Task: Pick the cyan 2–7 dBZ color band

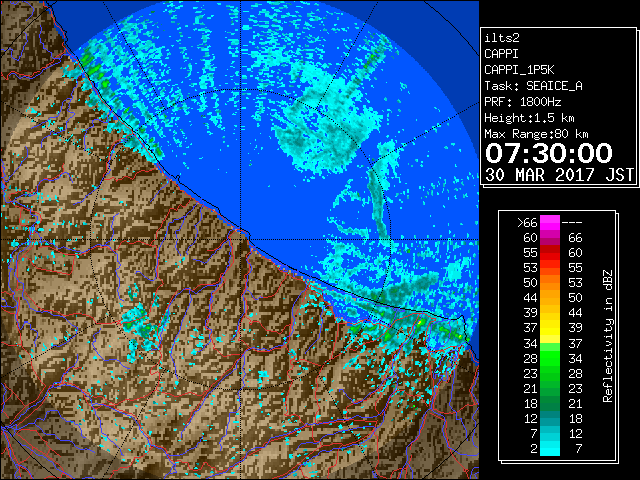Action: point(550,448)
